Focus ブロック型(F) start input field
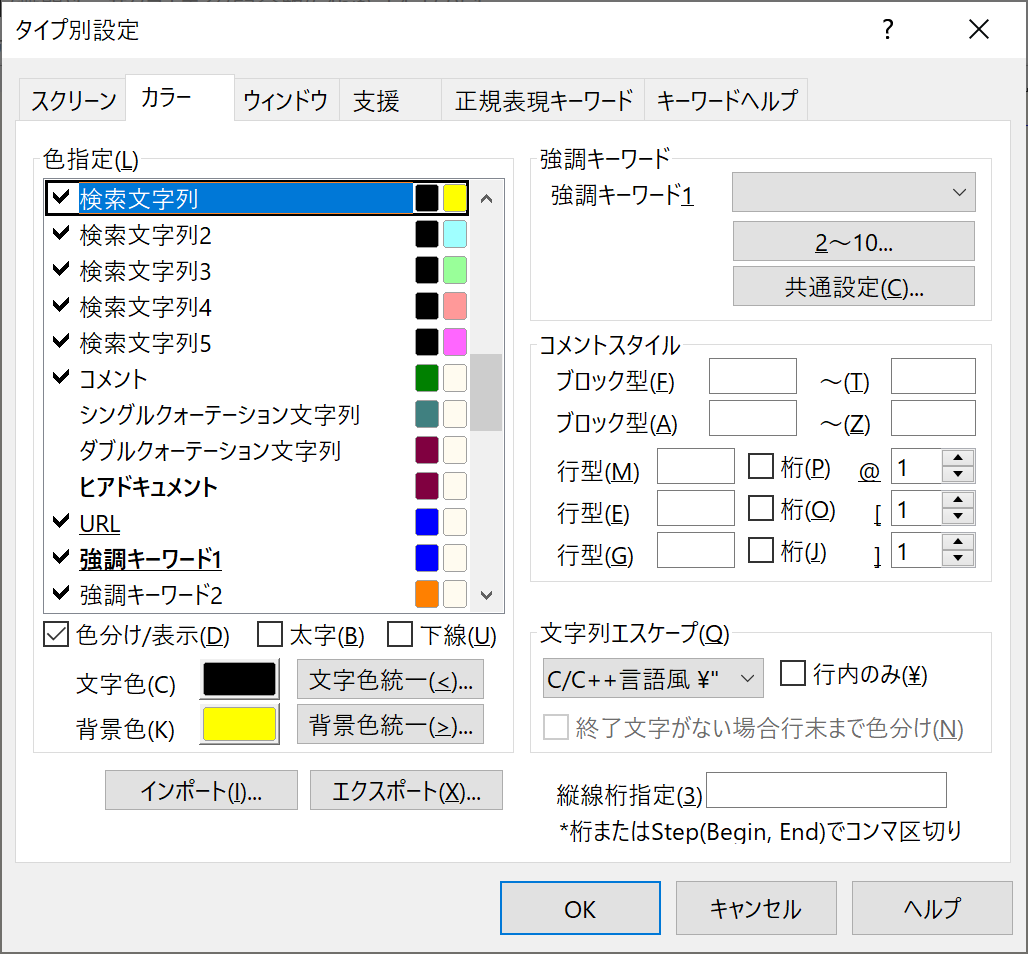 [753, 376]
